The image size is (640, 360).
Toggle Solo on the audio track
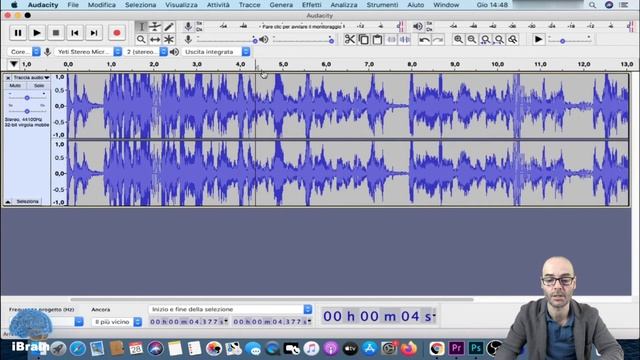point(39,86)
